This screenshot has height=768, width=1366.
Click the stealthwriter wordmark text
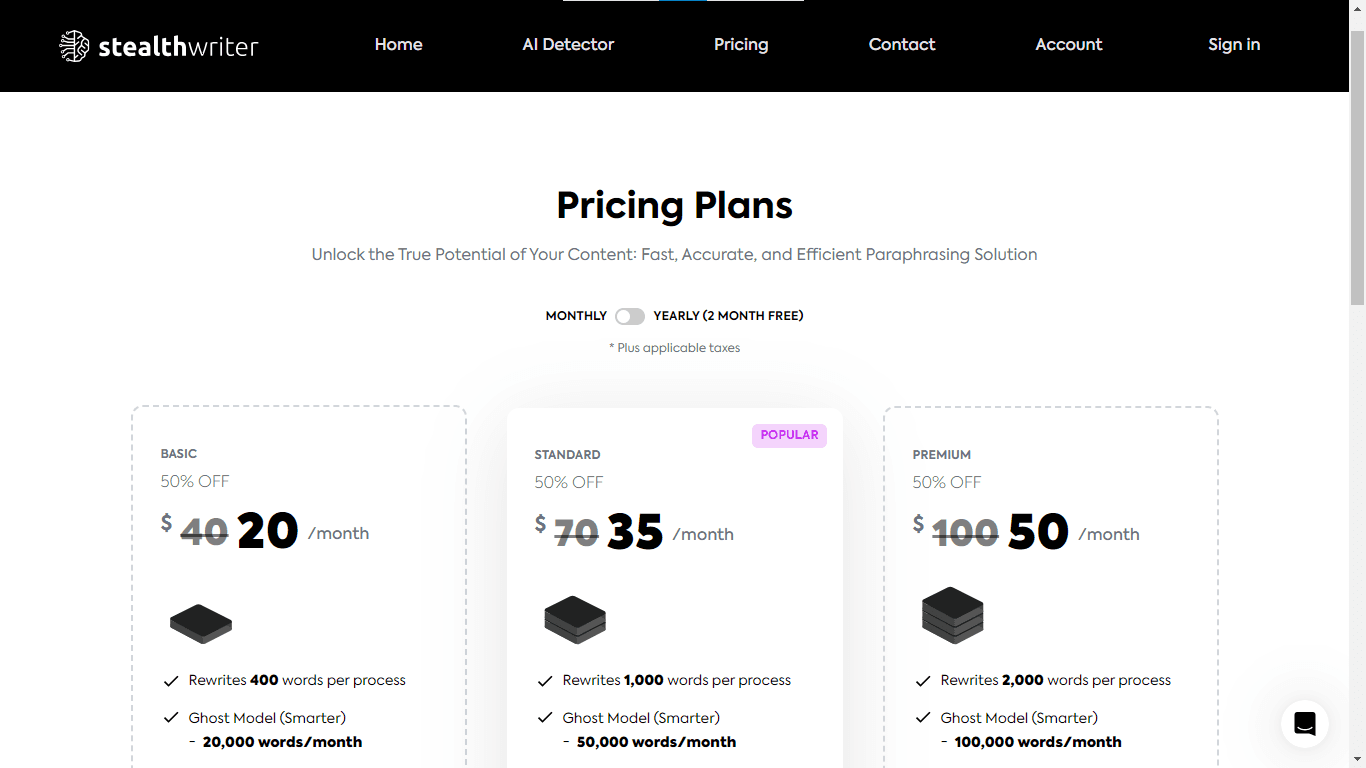179,46
